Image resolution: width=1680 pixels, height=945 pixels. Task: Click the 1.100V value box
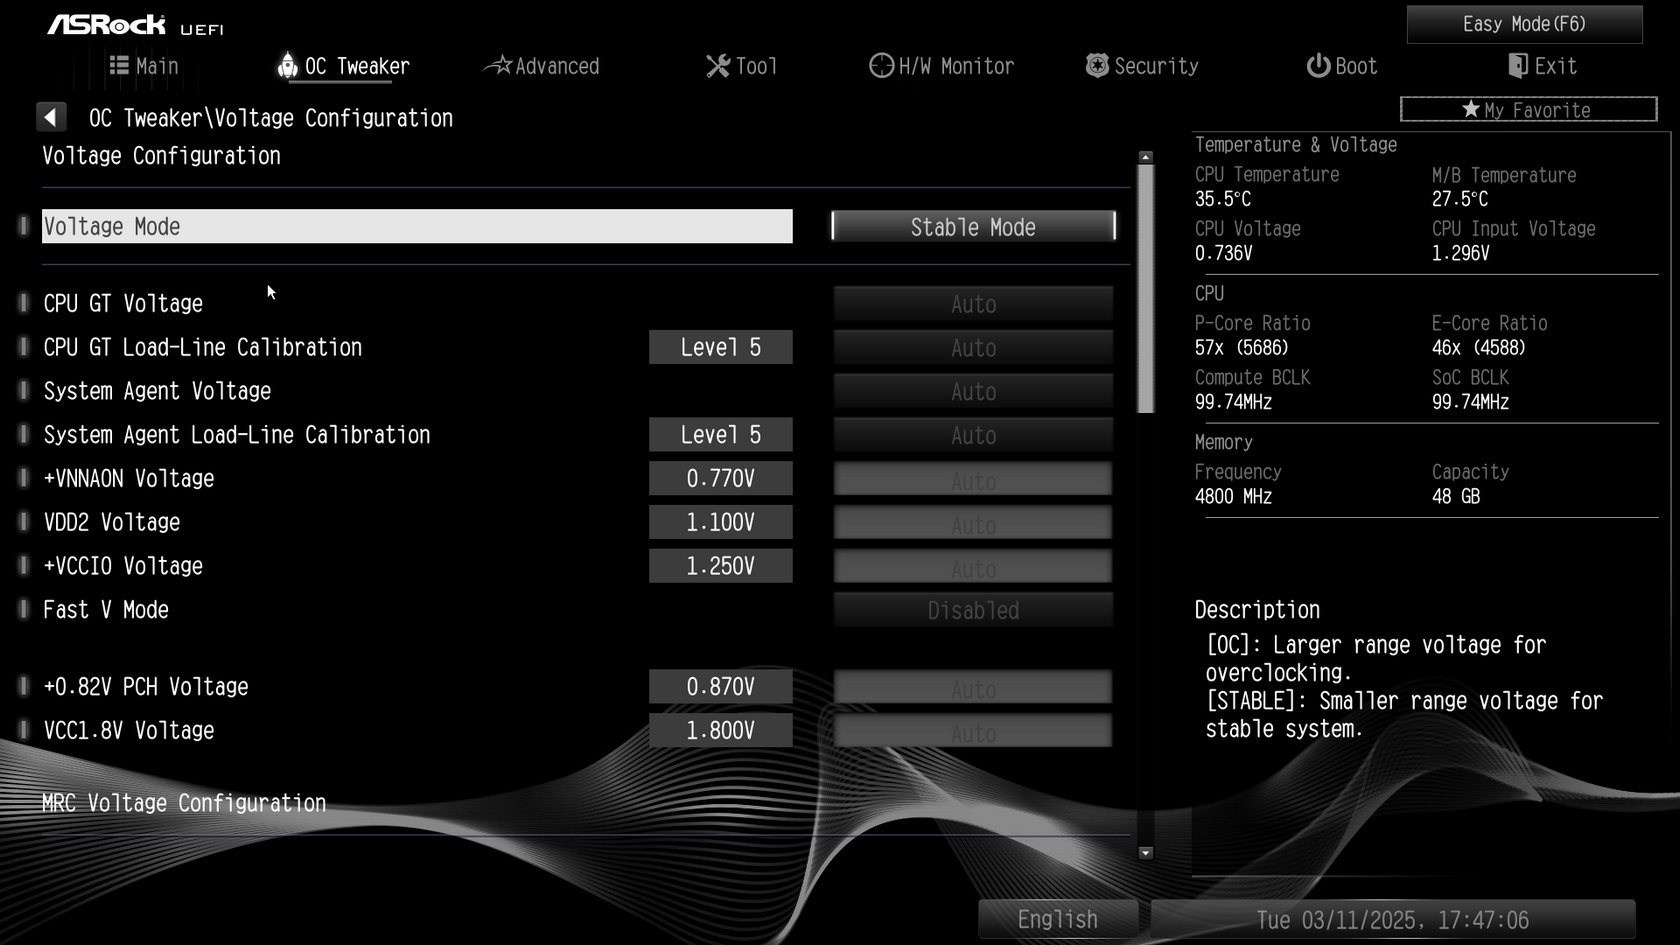pyautogui.click(x=720, y=522)
